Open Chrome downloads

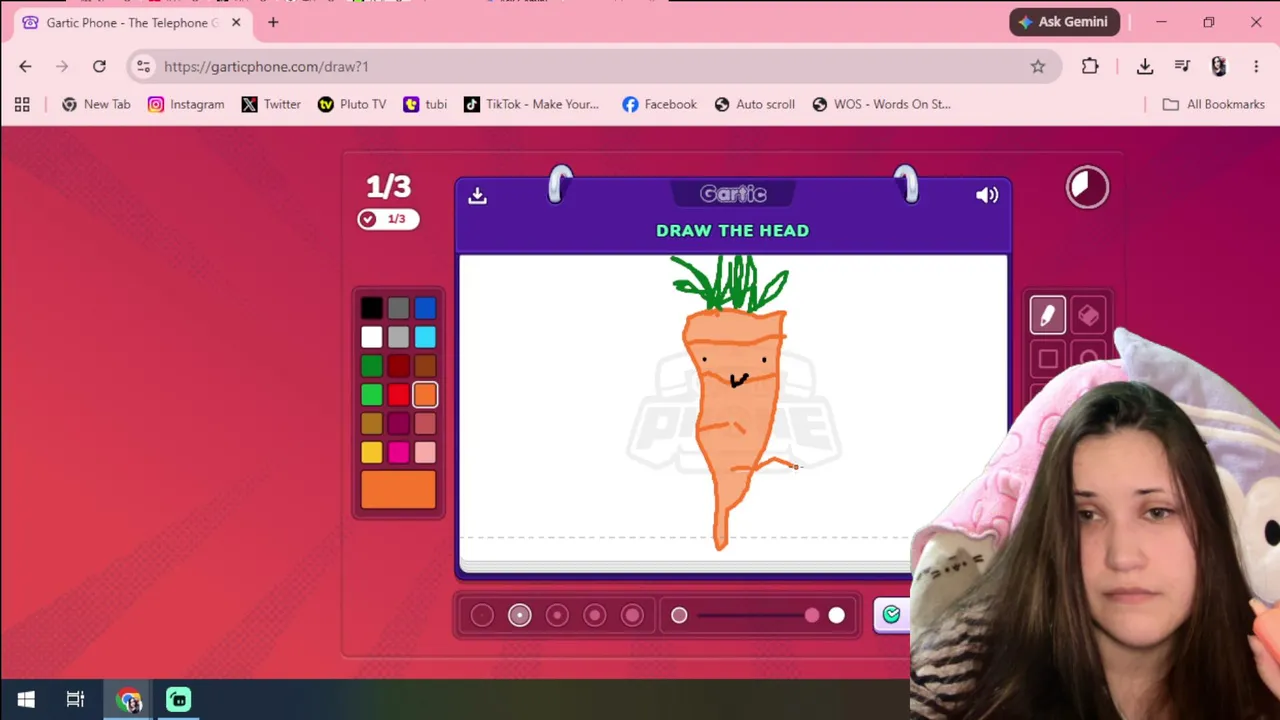(x=1145, y=66)
